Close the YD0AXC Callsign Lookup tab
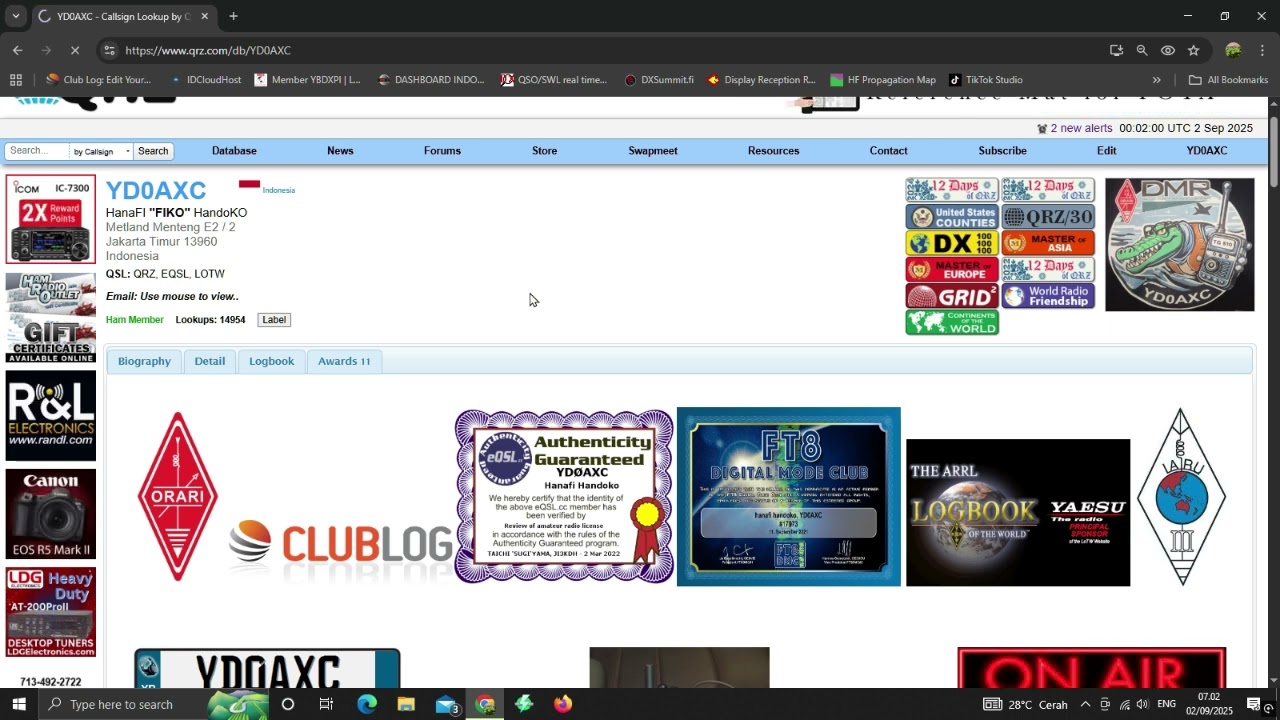The height and width of the screenshot is (720, 1280). [204, 16]
